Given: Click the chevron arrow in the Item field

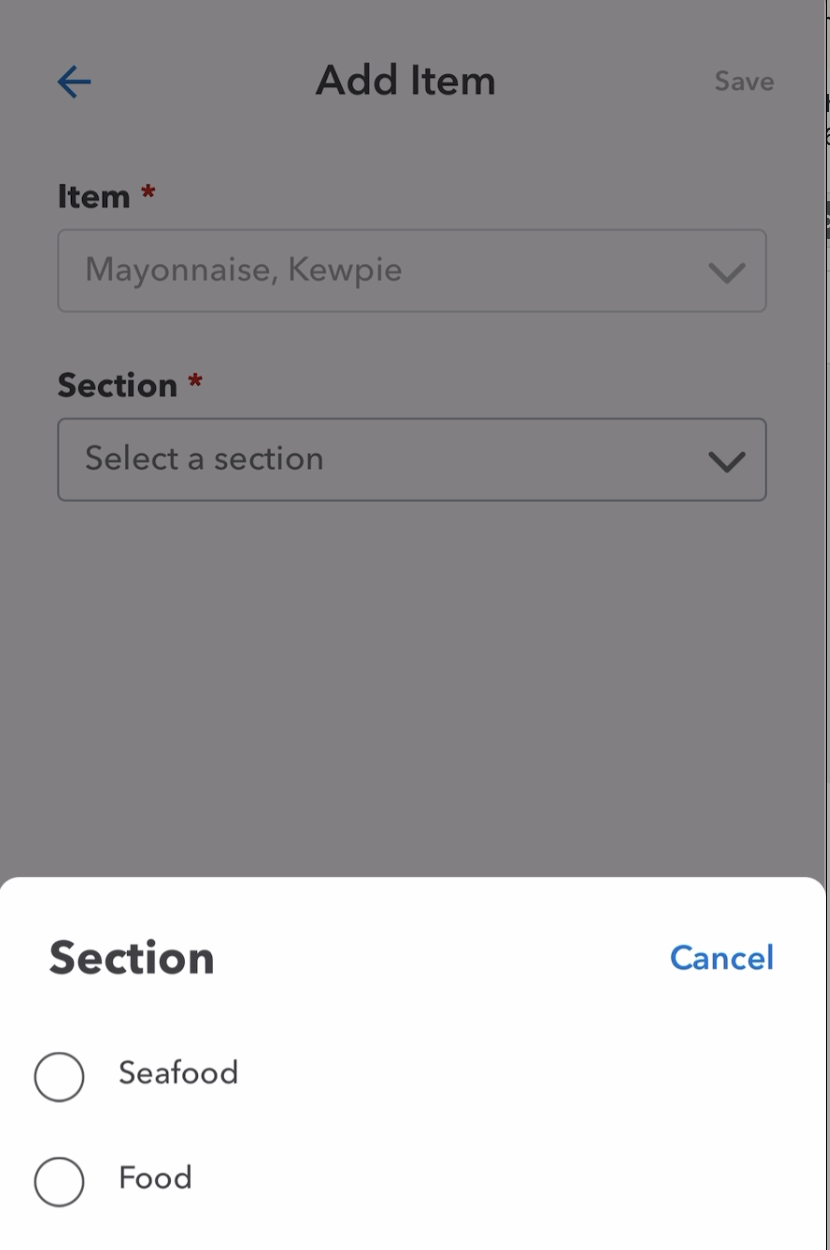Looking at the screenshot, I should pyautogui.click(x=726, y=272).
